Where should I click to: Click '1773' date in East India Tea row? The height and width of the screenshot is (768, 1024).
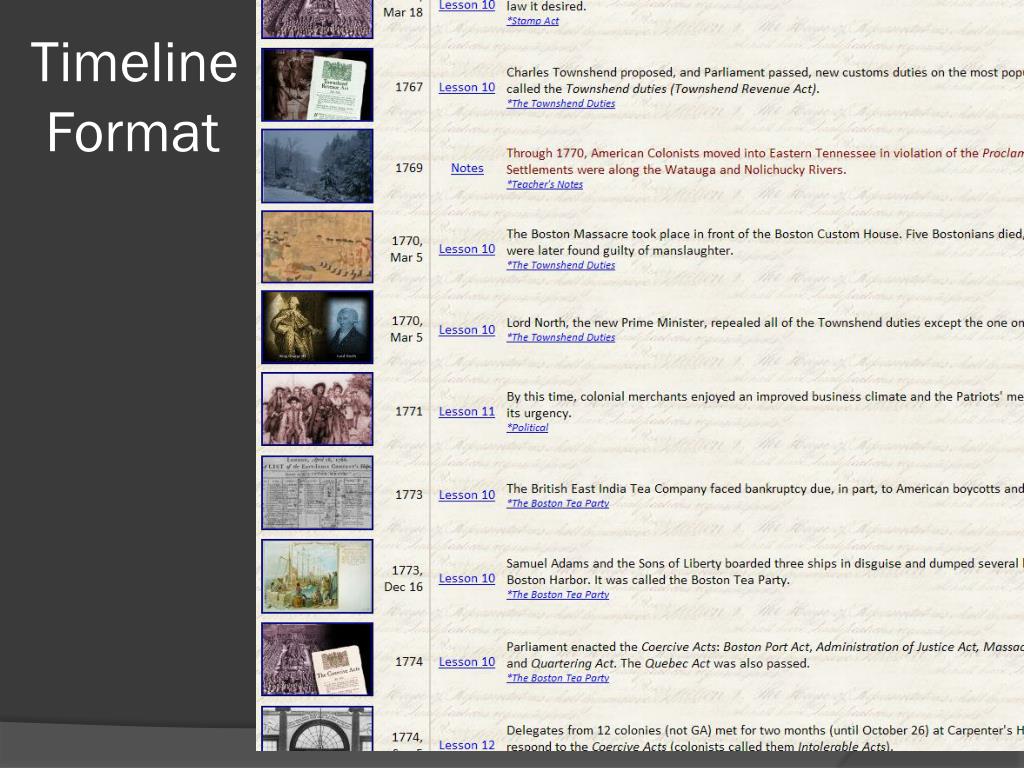click(x=409, y=495)
